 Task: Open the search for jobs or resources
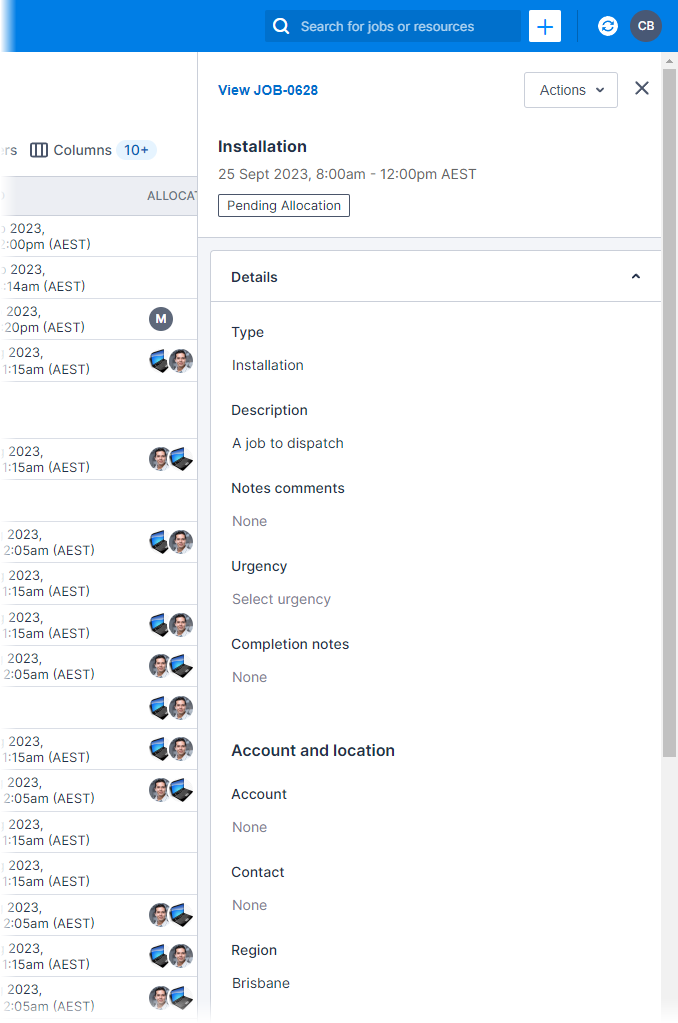pyautogui.click(x=393, y=26)
